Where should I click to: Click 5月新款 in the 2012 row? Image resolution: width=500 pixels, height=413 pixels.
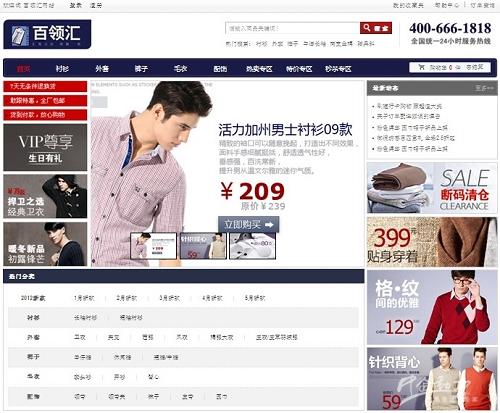(x=255, y=298)
